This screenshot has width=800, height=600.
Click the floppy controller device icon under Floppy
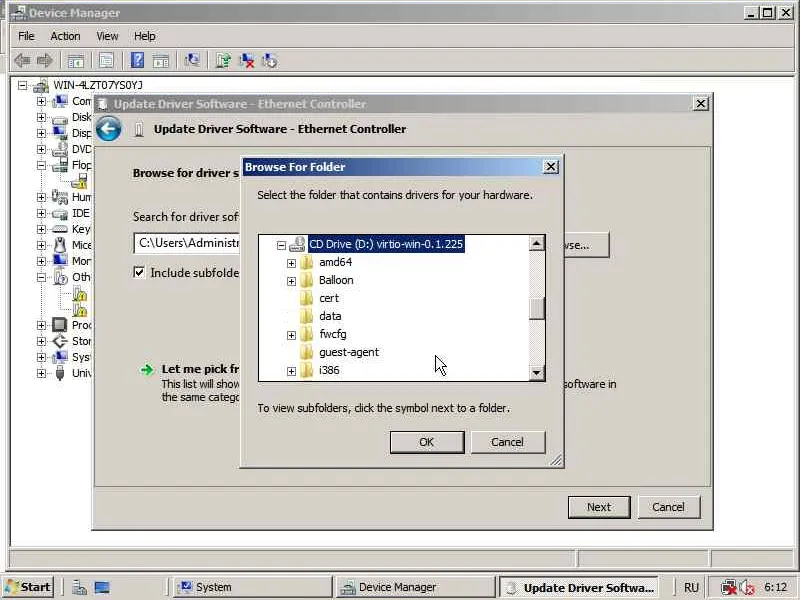80,181
